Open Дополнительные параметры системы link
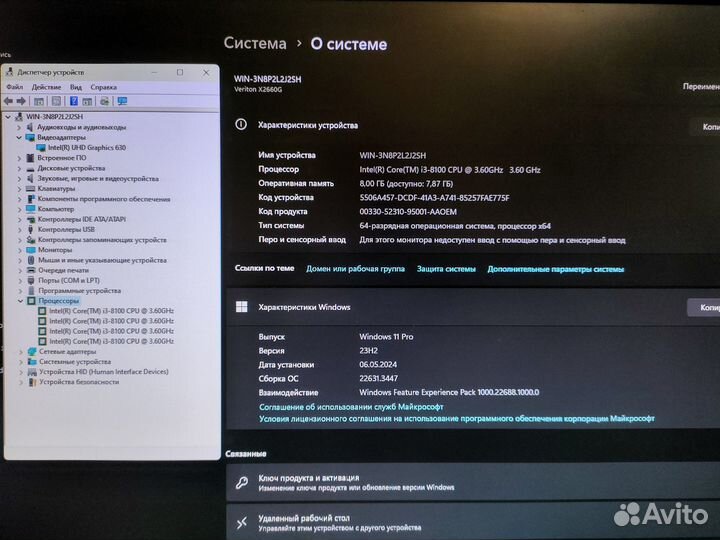 (x=556, y=269)
